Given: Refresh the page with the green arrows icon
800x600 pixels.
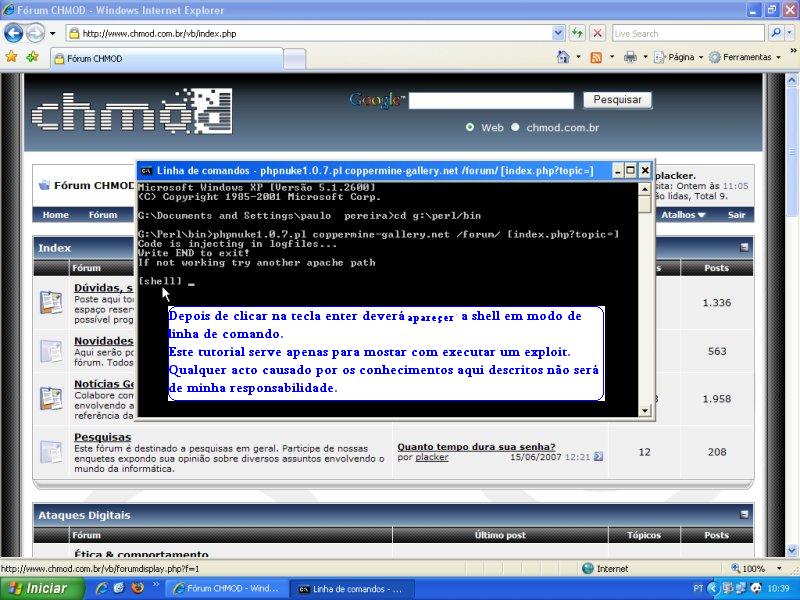Looking at the screenshot, I should 577,34.
